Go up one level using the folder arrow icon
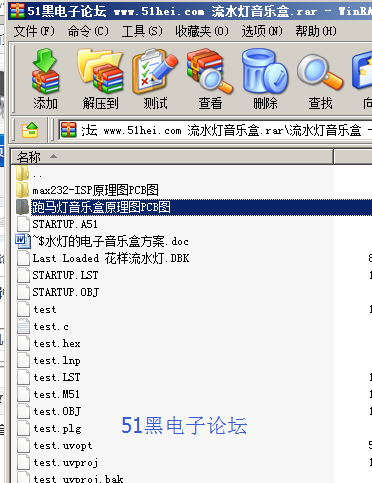The height and width of the screenshot is (483, 372). tap(30, 130)
